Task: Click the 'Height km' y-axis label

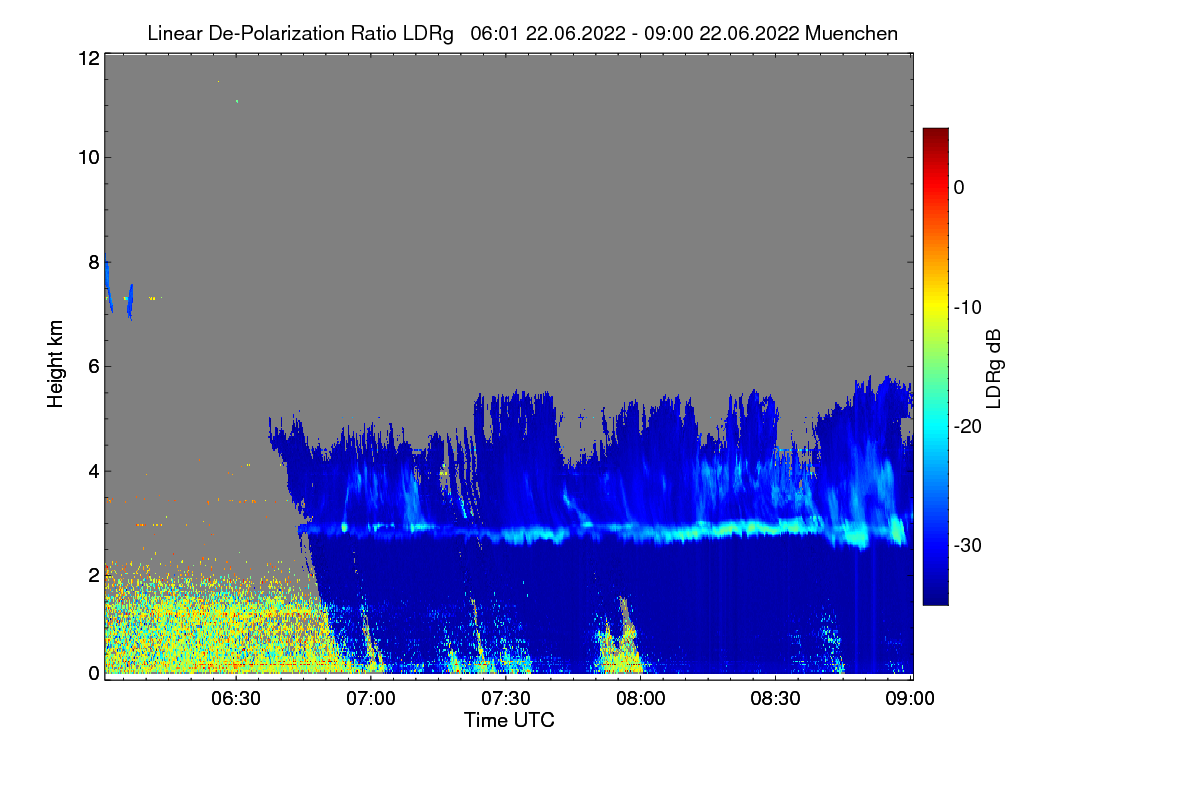Action: coord(56,364)
